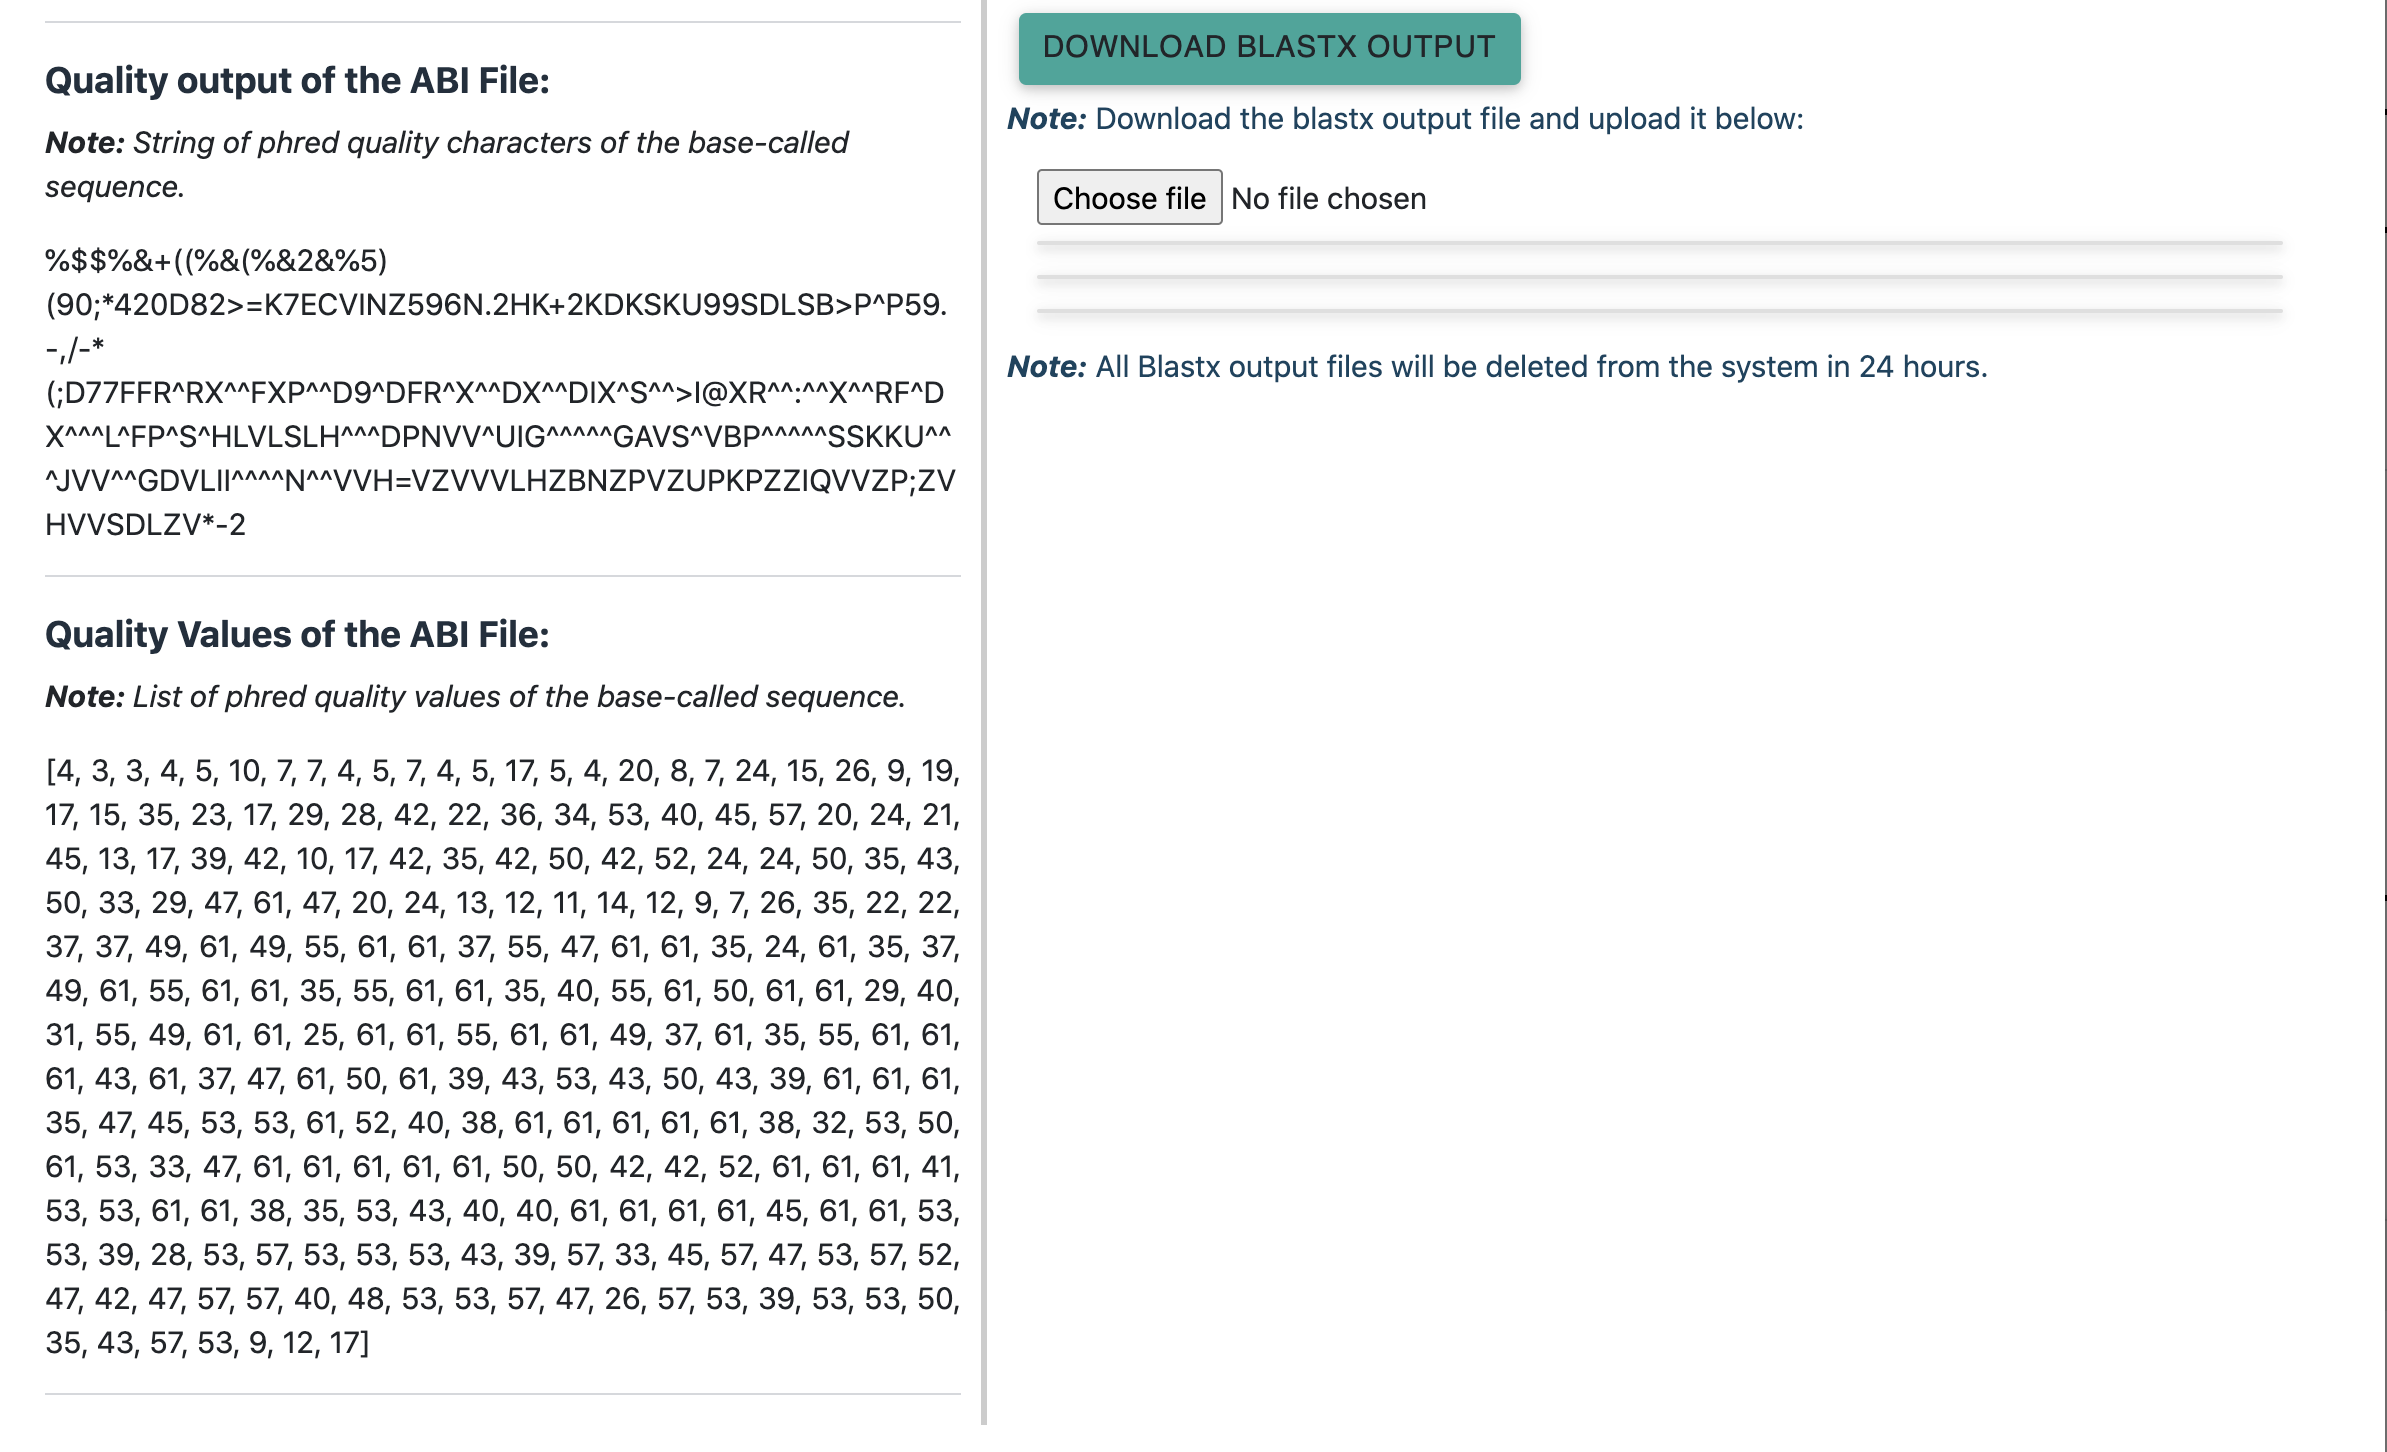Image resolution: width=2387 pixels, height=1452 pixels.
Task: Click the phred quality characters string text
Action: tap(500, 392)
